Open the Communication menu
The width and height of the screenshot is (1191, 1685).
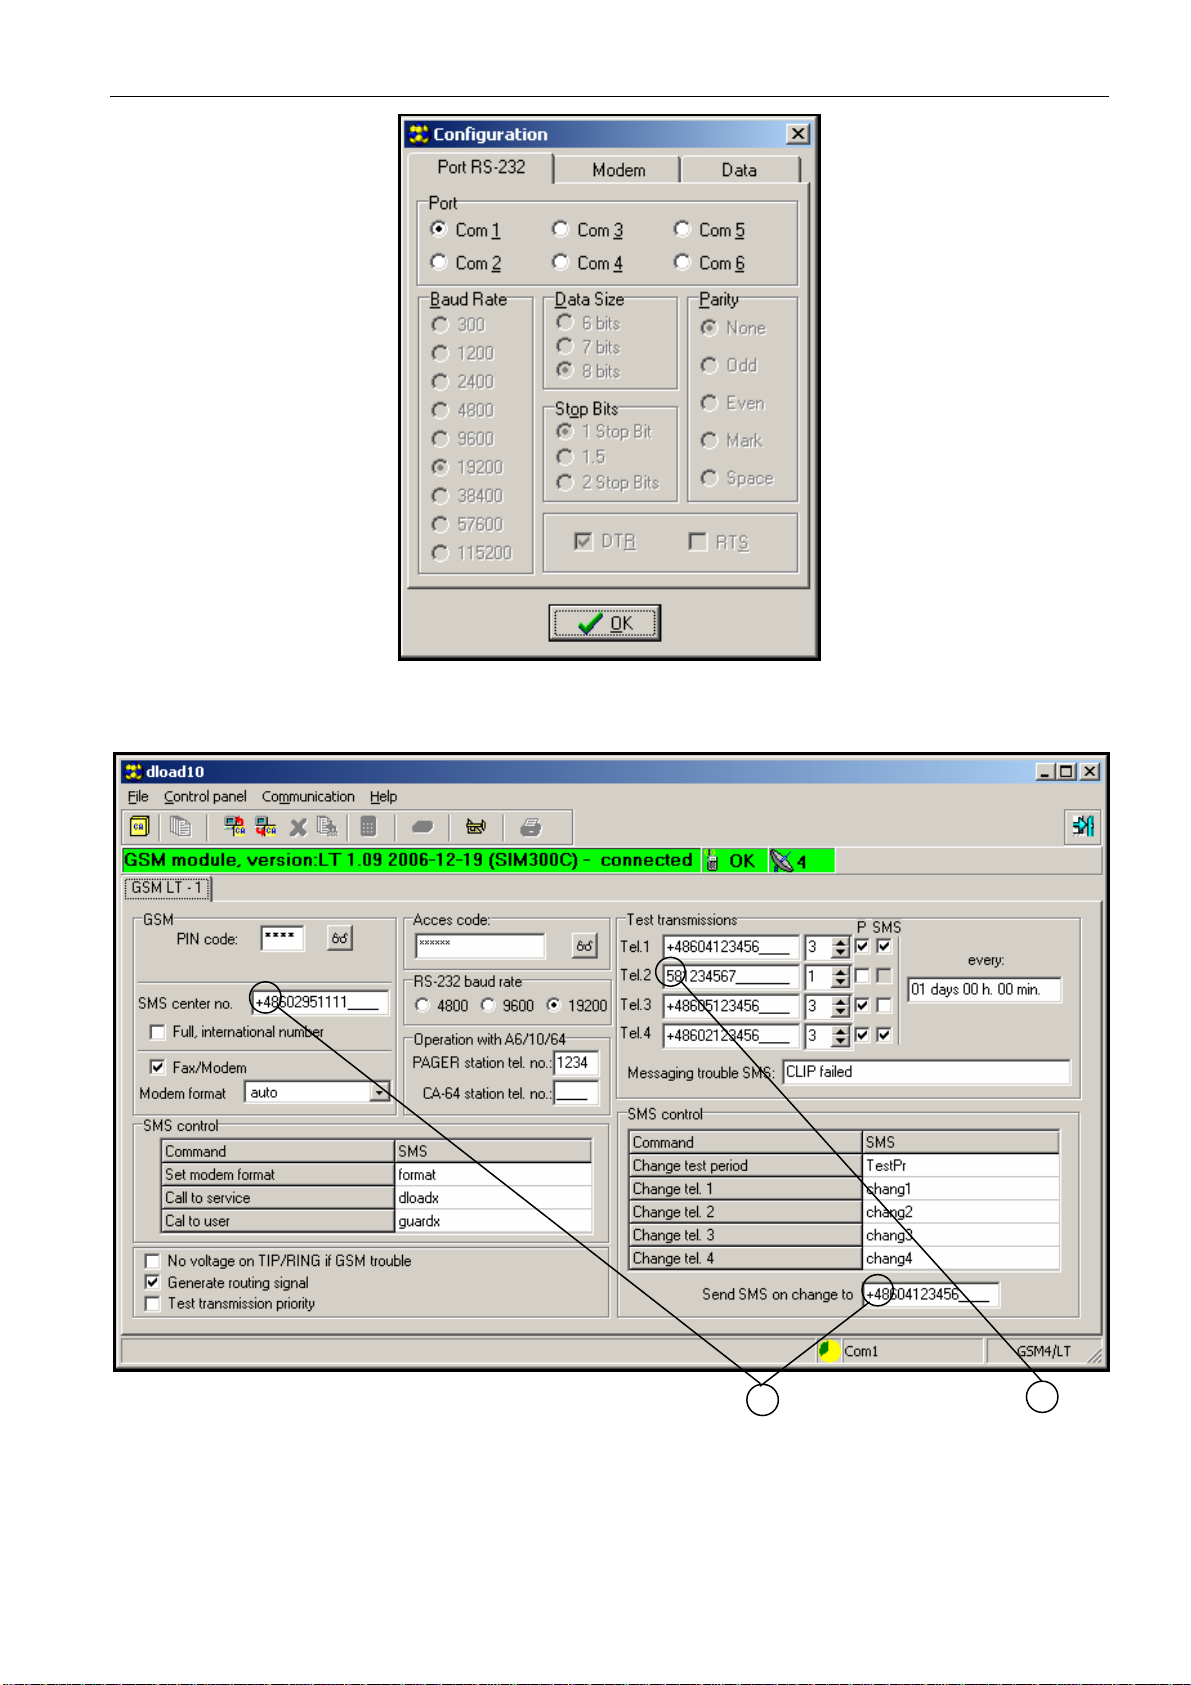tap(308, 797)
